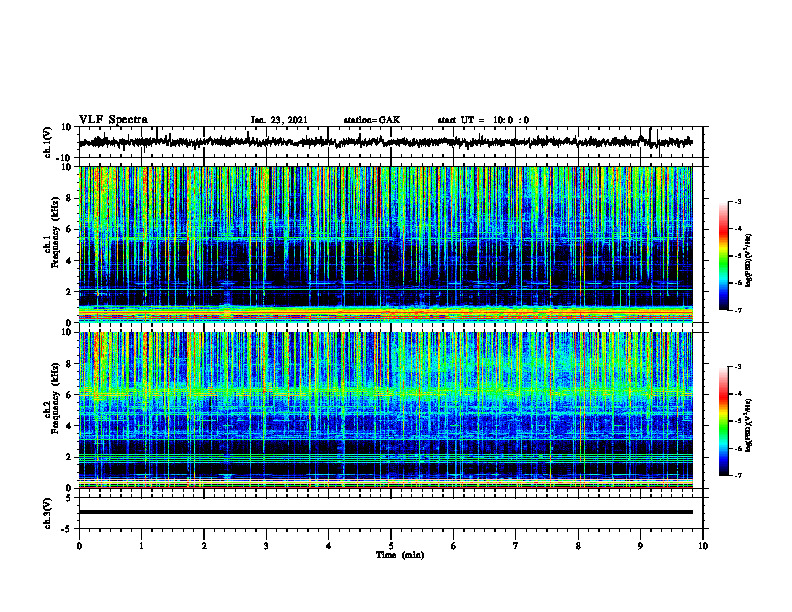Click the "-5" tick on ch.3 voltage axis
Image resolution: width=792 pixels, height=612 pixels.
pyautogui.click(x=68, y=529)
